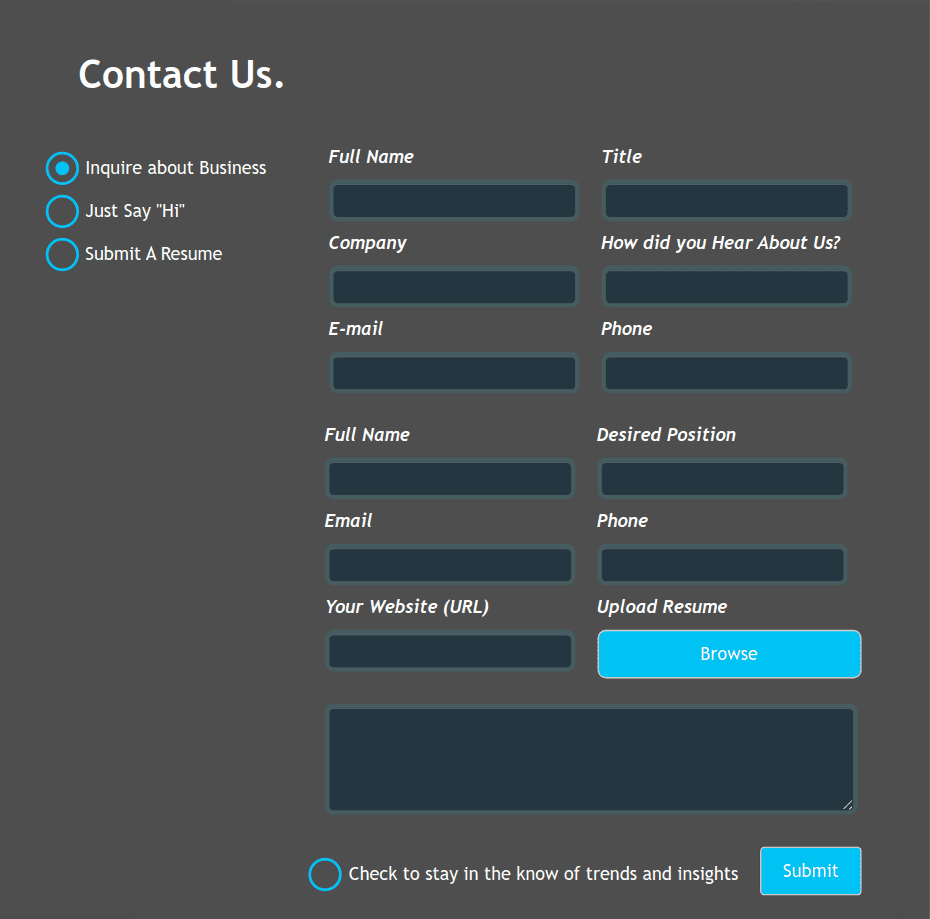The image size is (930, 919).
Task: Select the "How did you Hear About Us?" field
Action: click(x=726, y=286)
